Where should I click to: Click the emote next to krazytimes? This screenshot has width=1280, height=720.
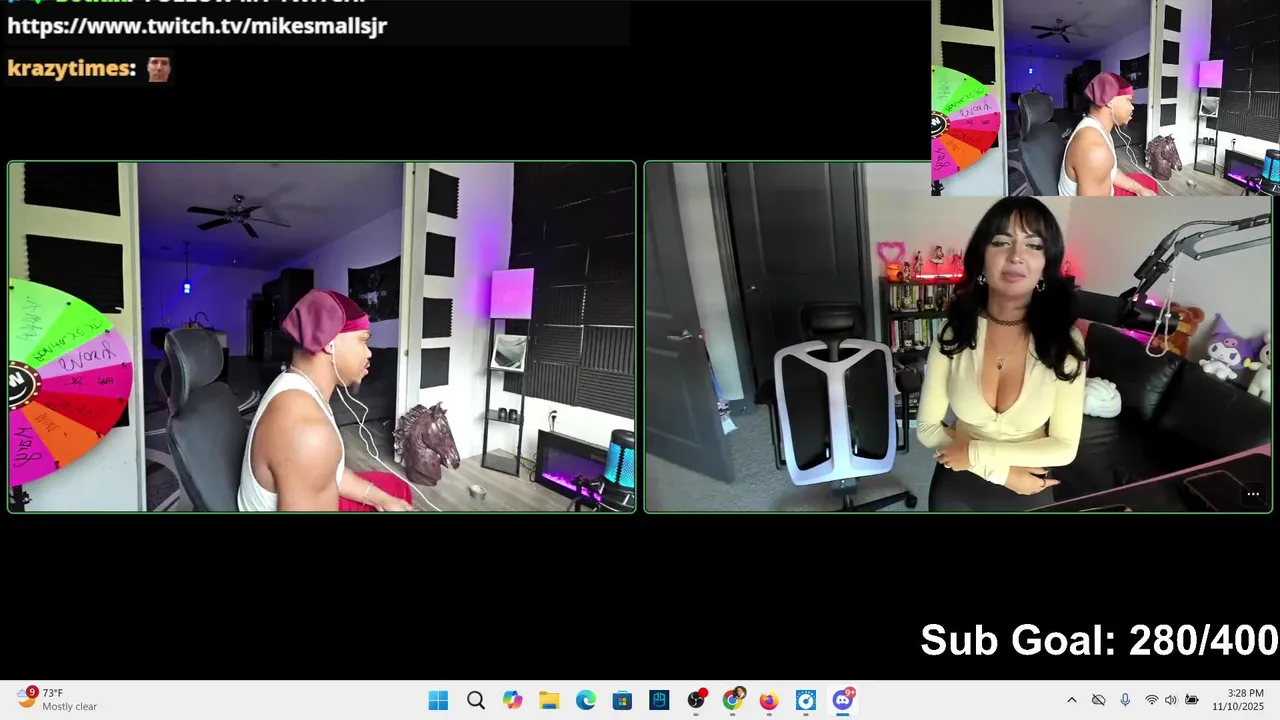pos(159,69)
